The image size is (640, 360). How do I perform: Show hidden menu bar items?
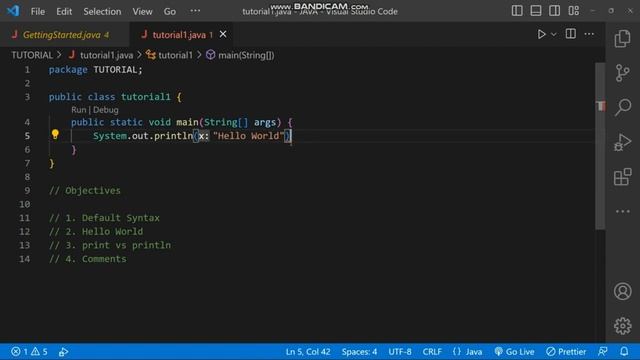[x=195, y=11]
